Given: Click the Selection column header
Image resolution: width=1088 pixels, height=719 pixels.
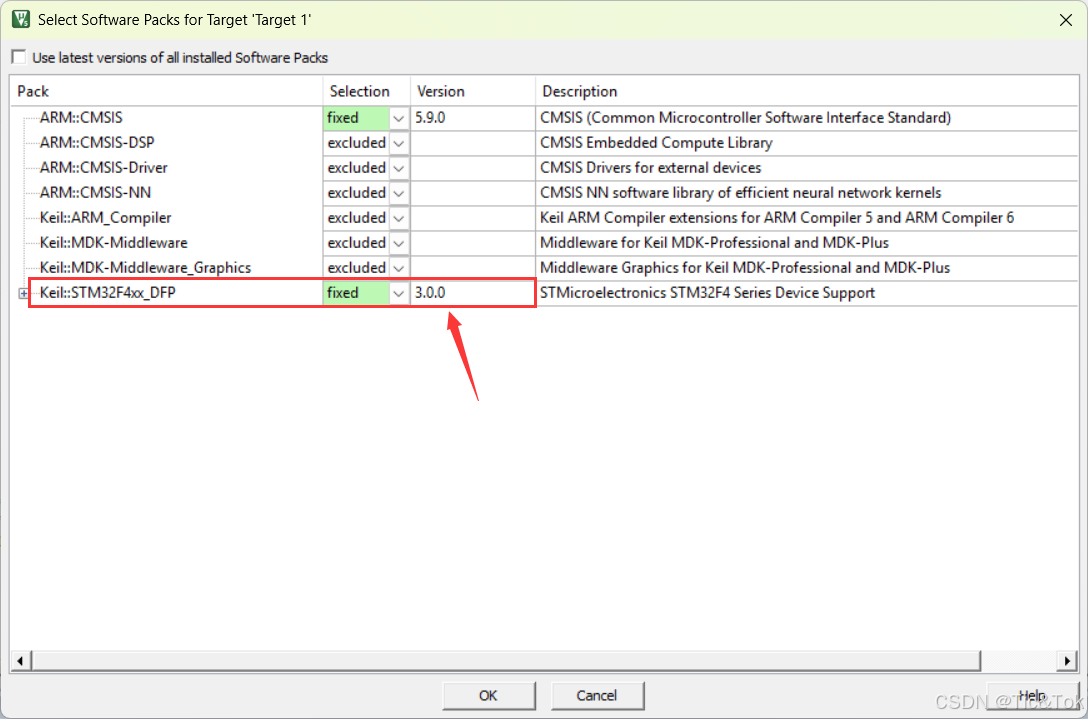Looking at the screenshot, I should point(367,92).
